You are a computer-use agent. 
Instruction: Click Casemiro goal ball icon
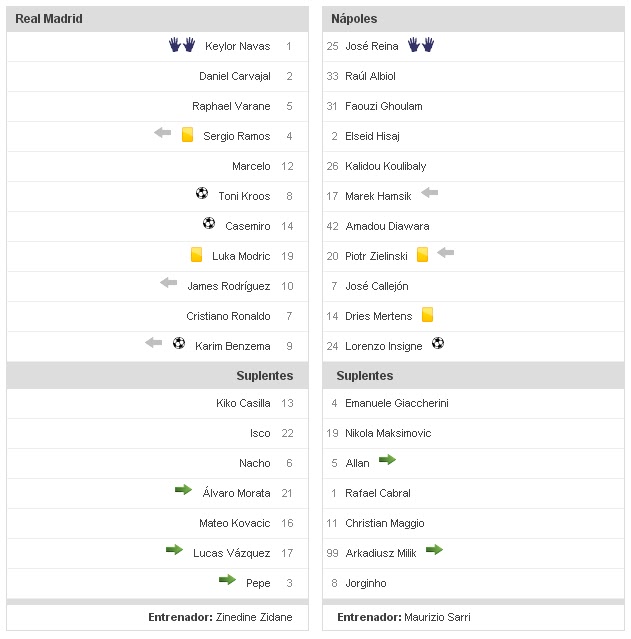[209, 224]
